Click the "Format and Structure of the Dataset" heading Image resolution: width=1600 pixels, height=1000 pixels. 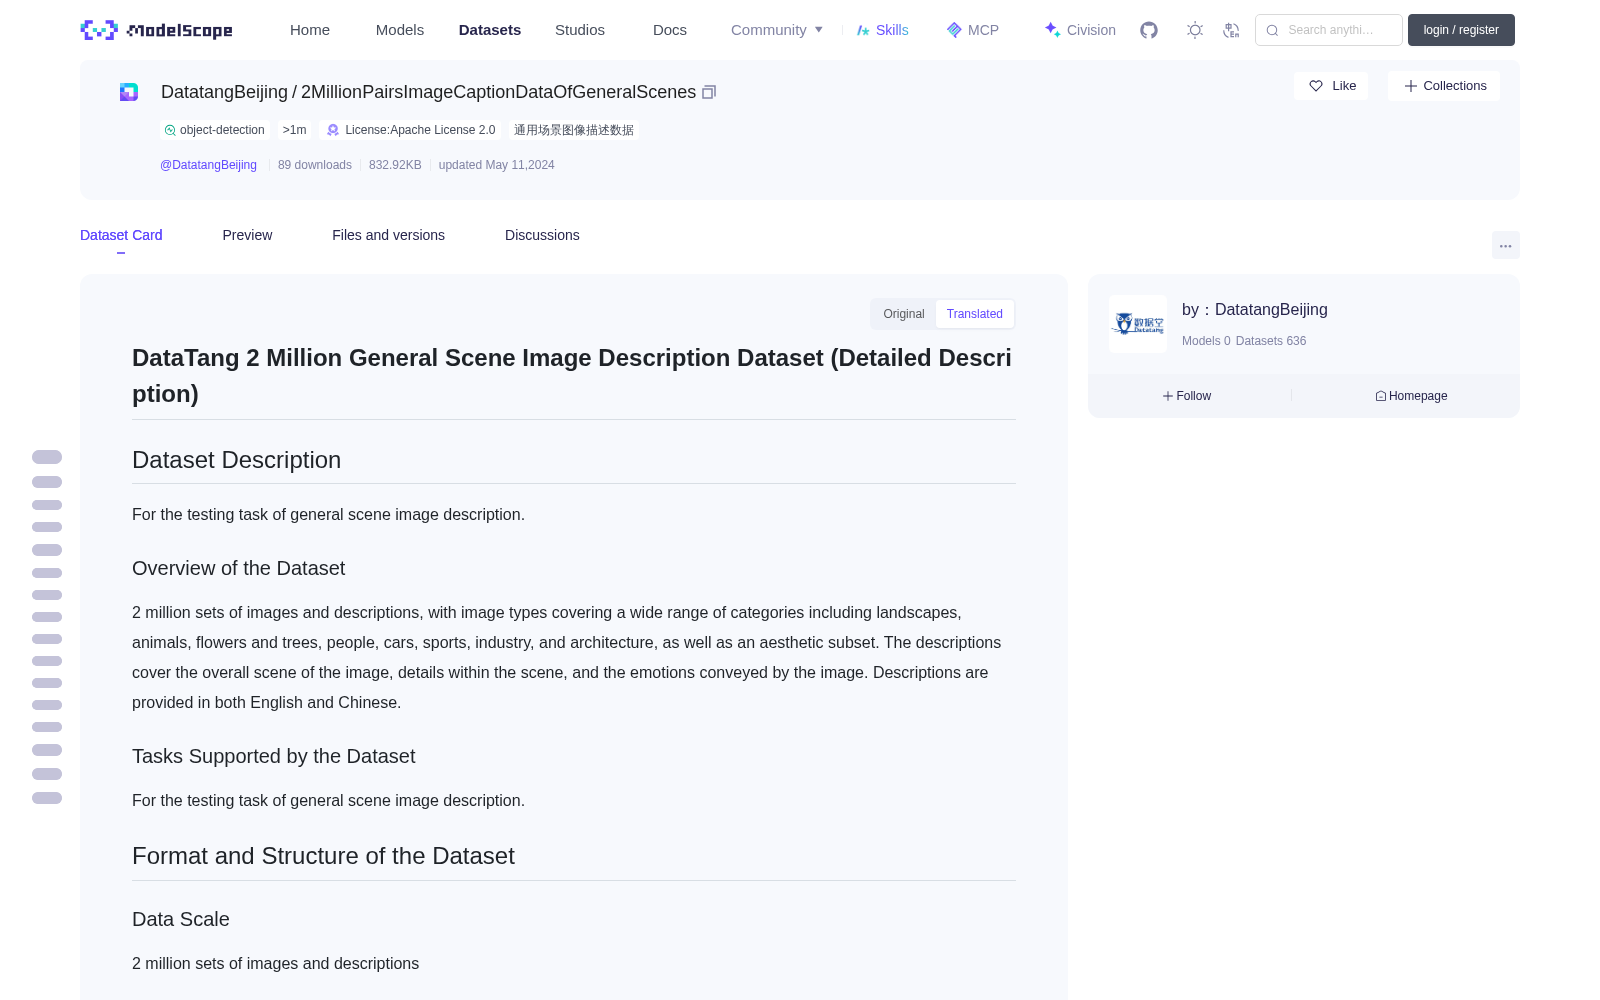coord(323,856)
